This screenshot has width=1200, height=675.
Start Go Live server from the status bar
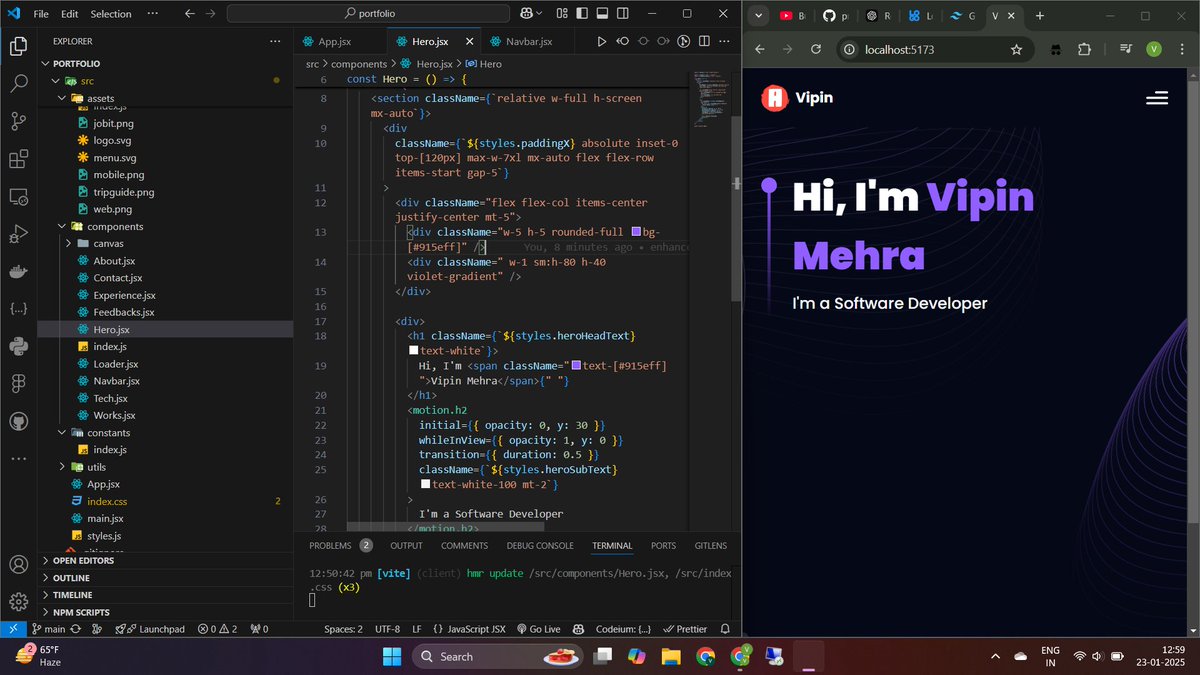pos(539,629)
